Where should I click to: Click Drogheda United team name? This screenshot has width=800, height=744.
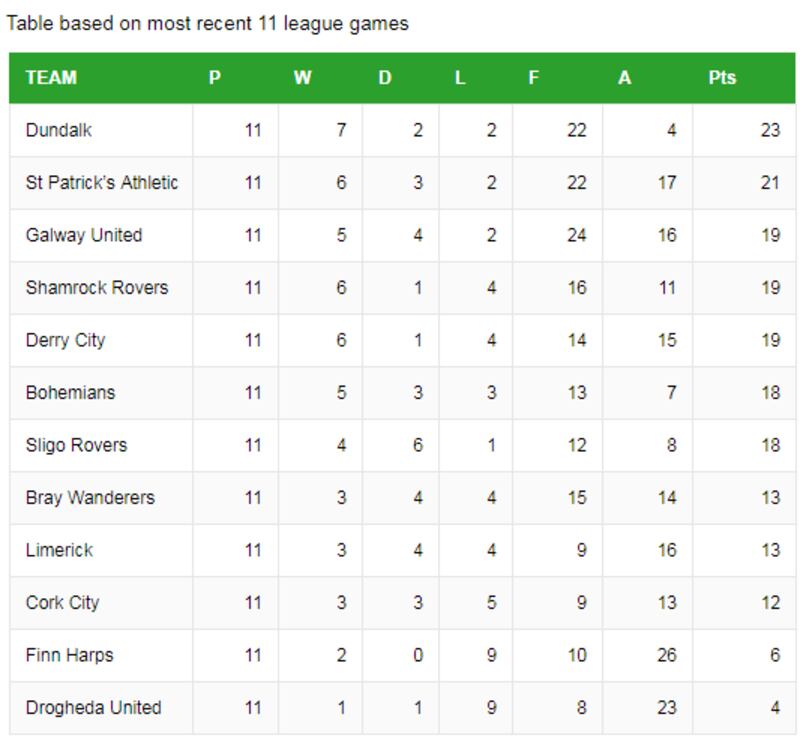click(93, 708)
